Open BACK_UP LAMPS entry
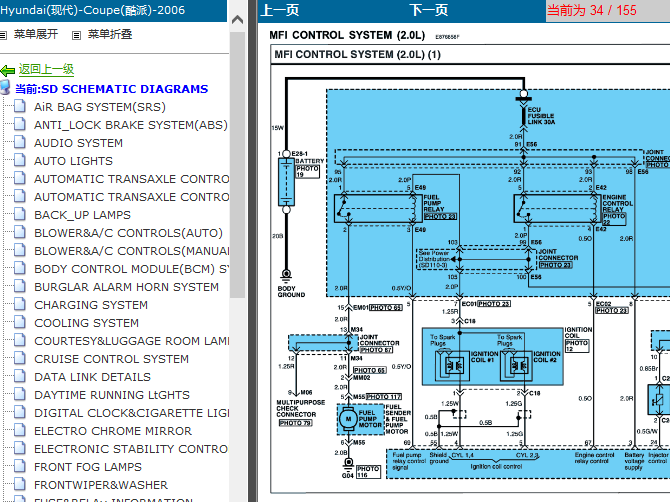Viewport: 670px width, 502px height. click(82, 215)
